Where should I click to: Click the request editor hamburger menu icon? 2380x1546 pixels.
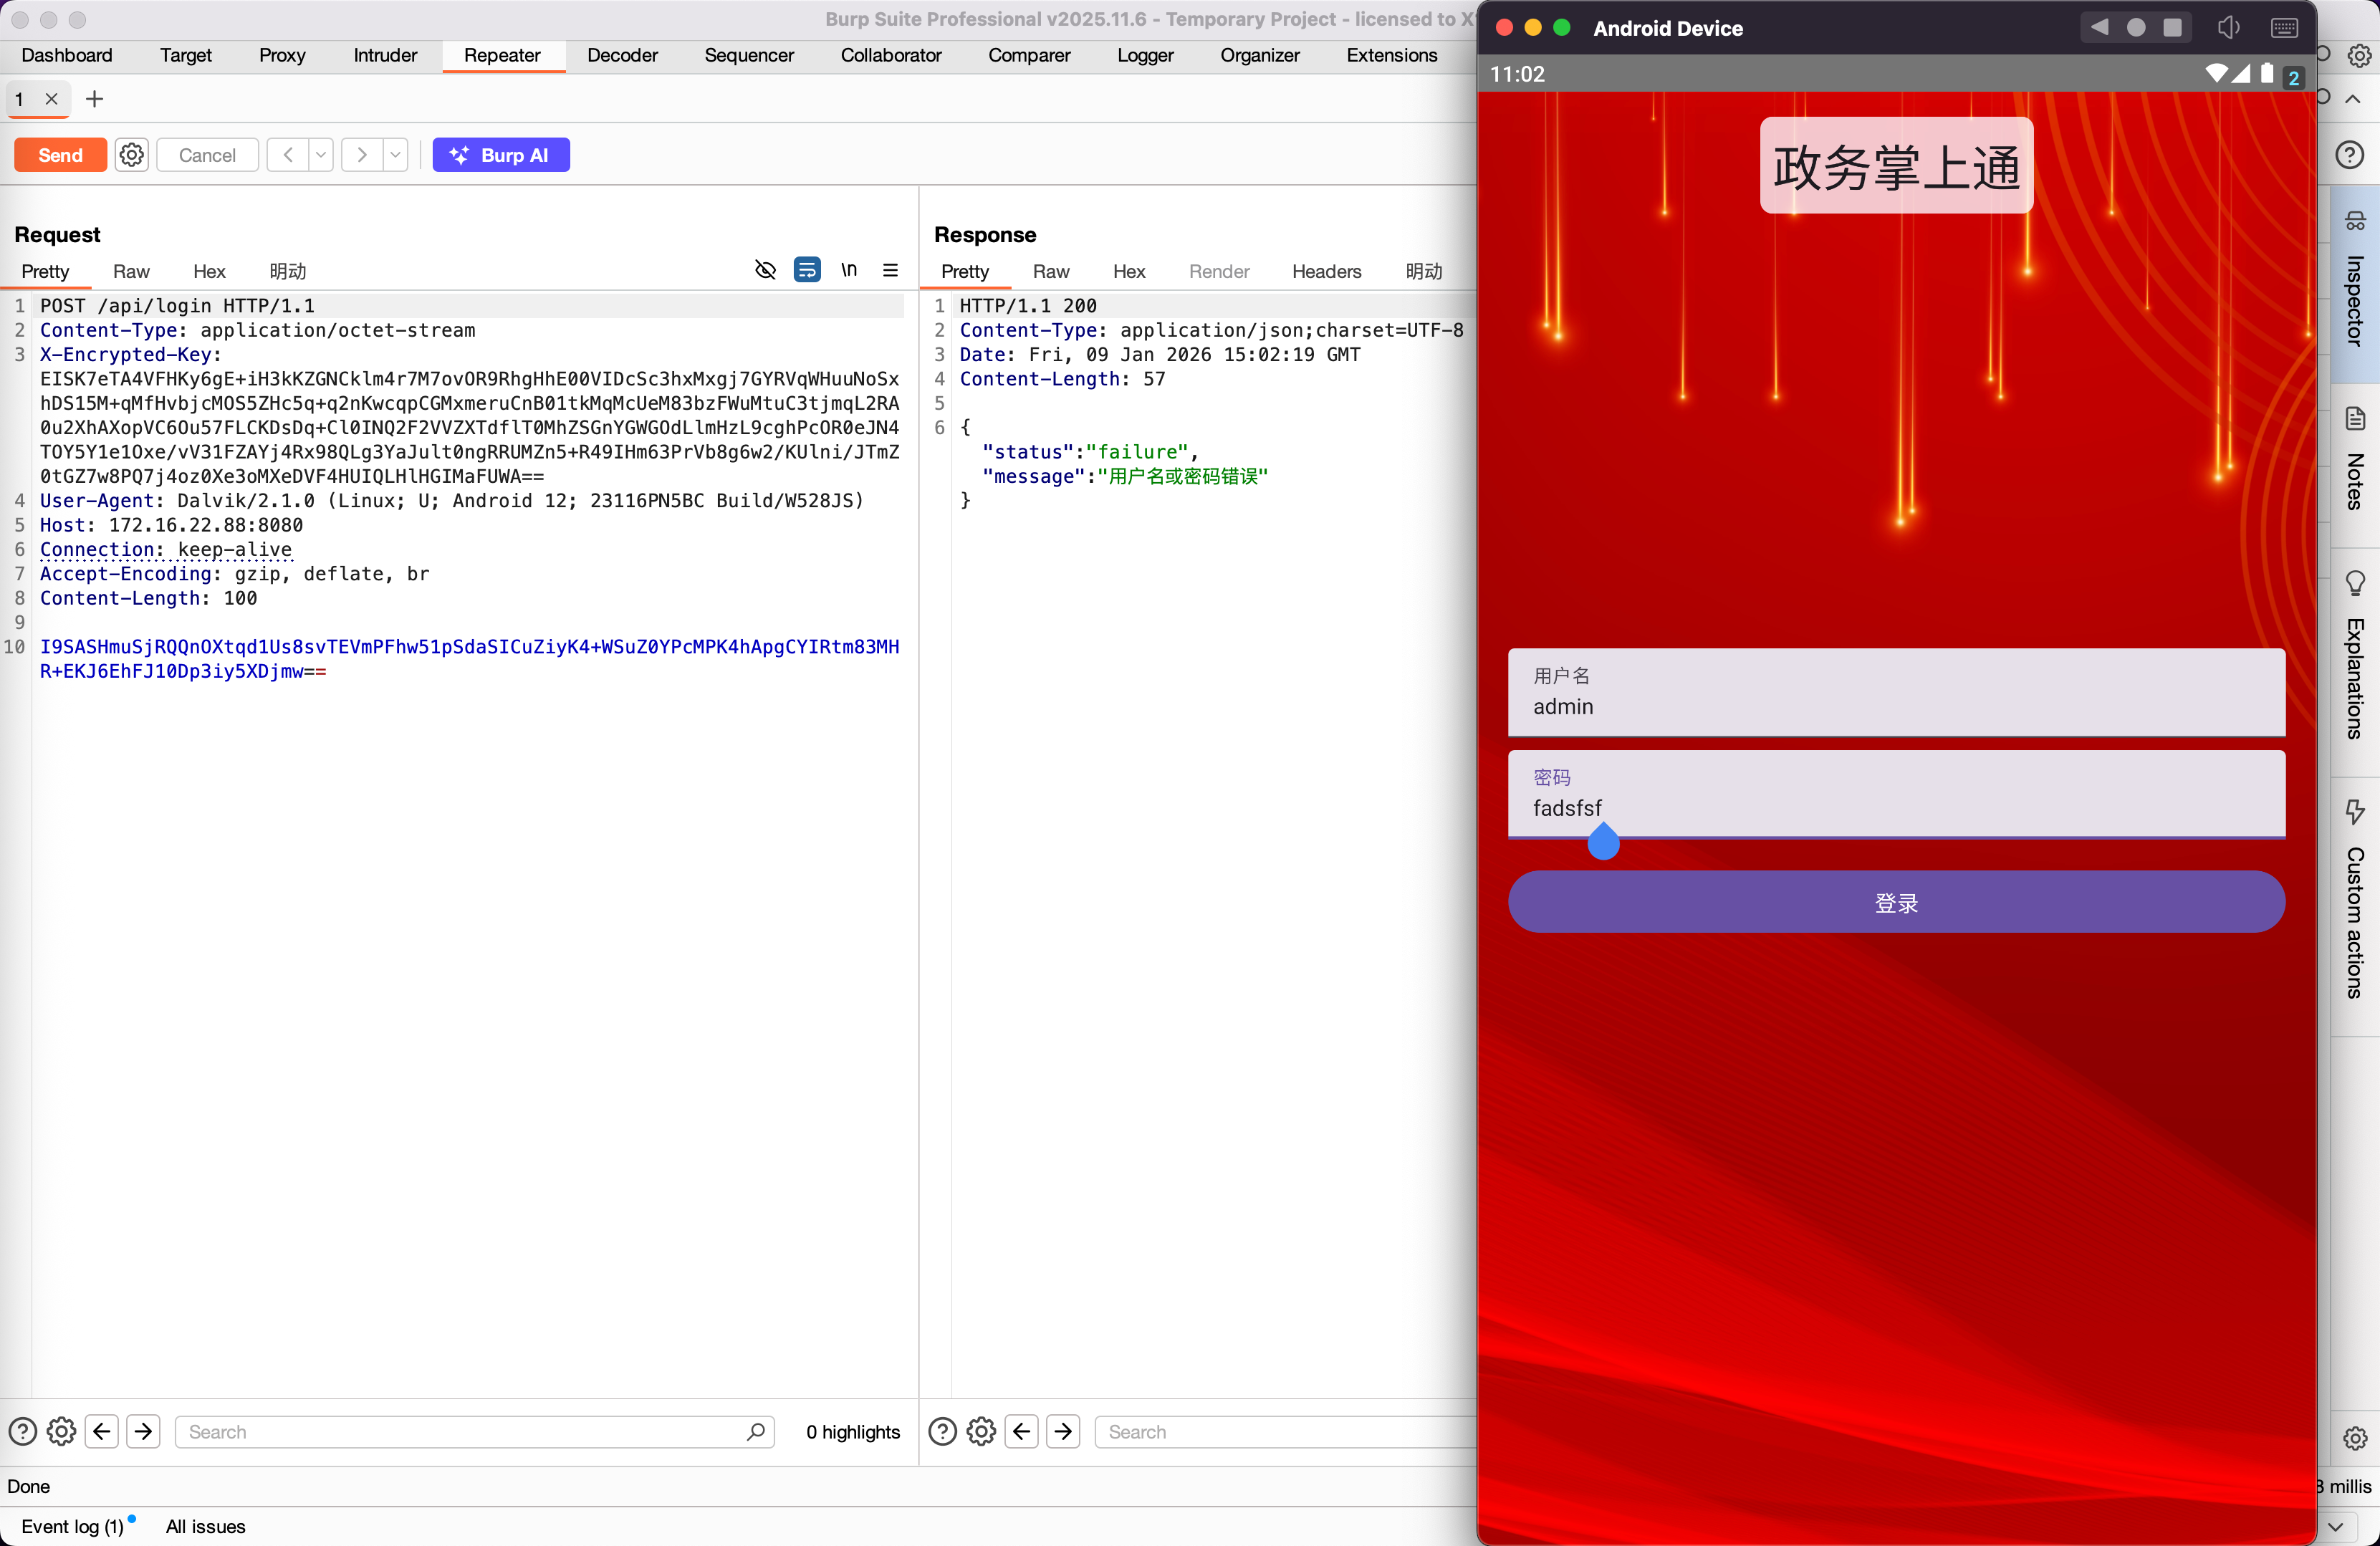click(x=890, y=270)
